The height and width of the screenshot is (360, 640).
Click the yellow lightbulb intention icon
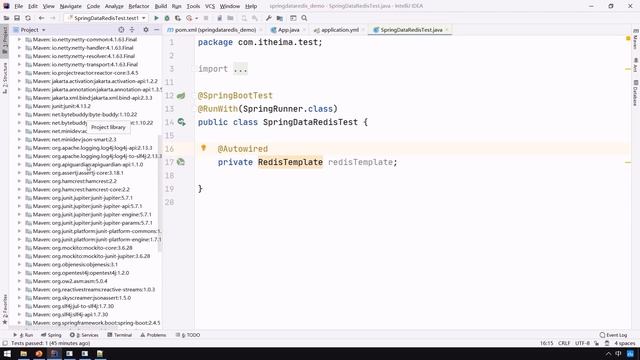(203, 148)
